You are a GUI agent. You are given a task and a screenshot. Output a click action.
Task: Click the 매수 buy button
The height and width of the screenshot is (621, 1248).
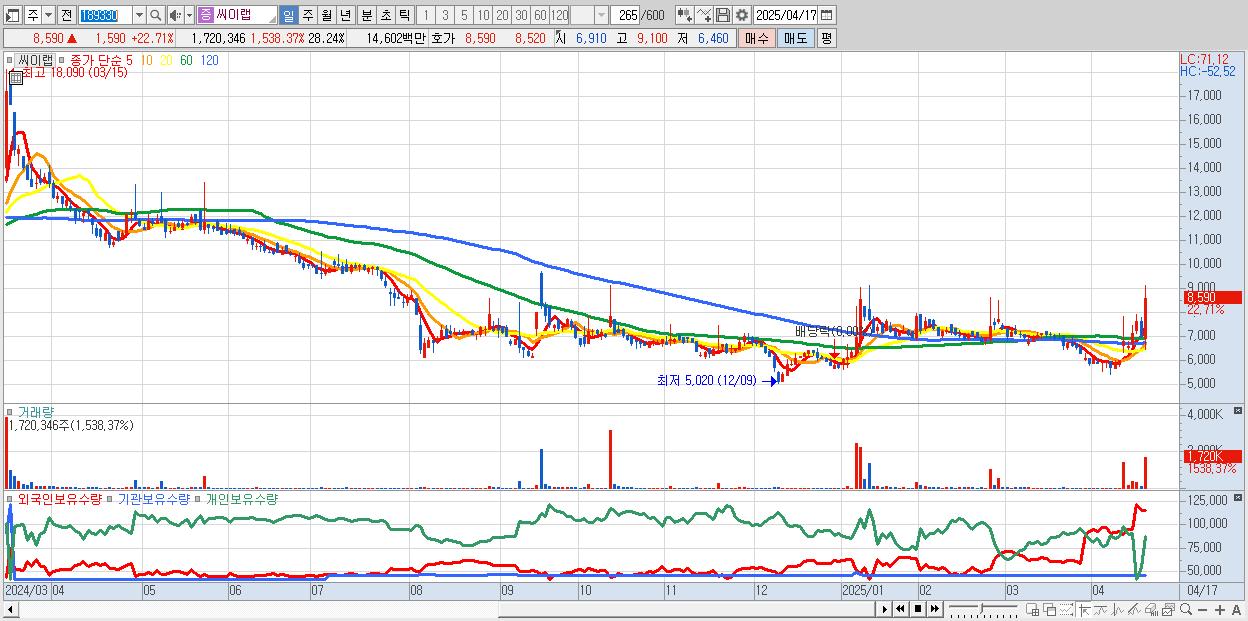pyautogui.click(x=757, y=38)
